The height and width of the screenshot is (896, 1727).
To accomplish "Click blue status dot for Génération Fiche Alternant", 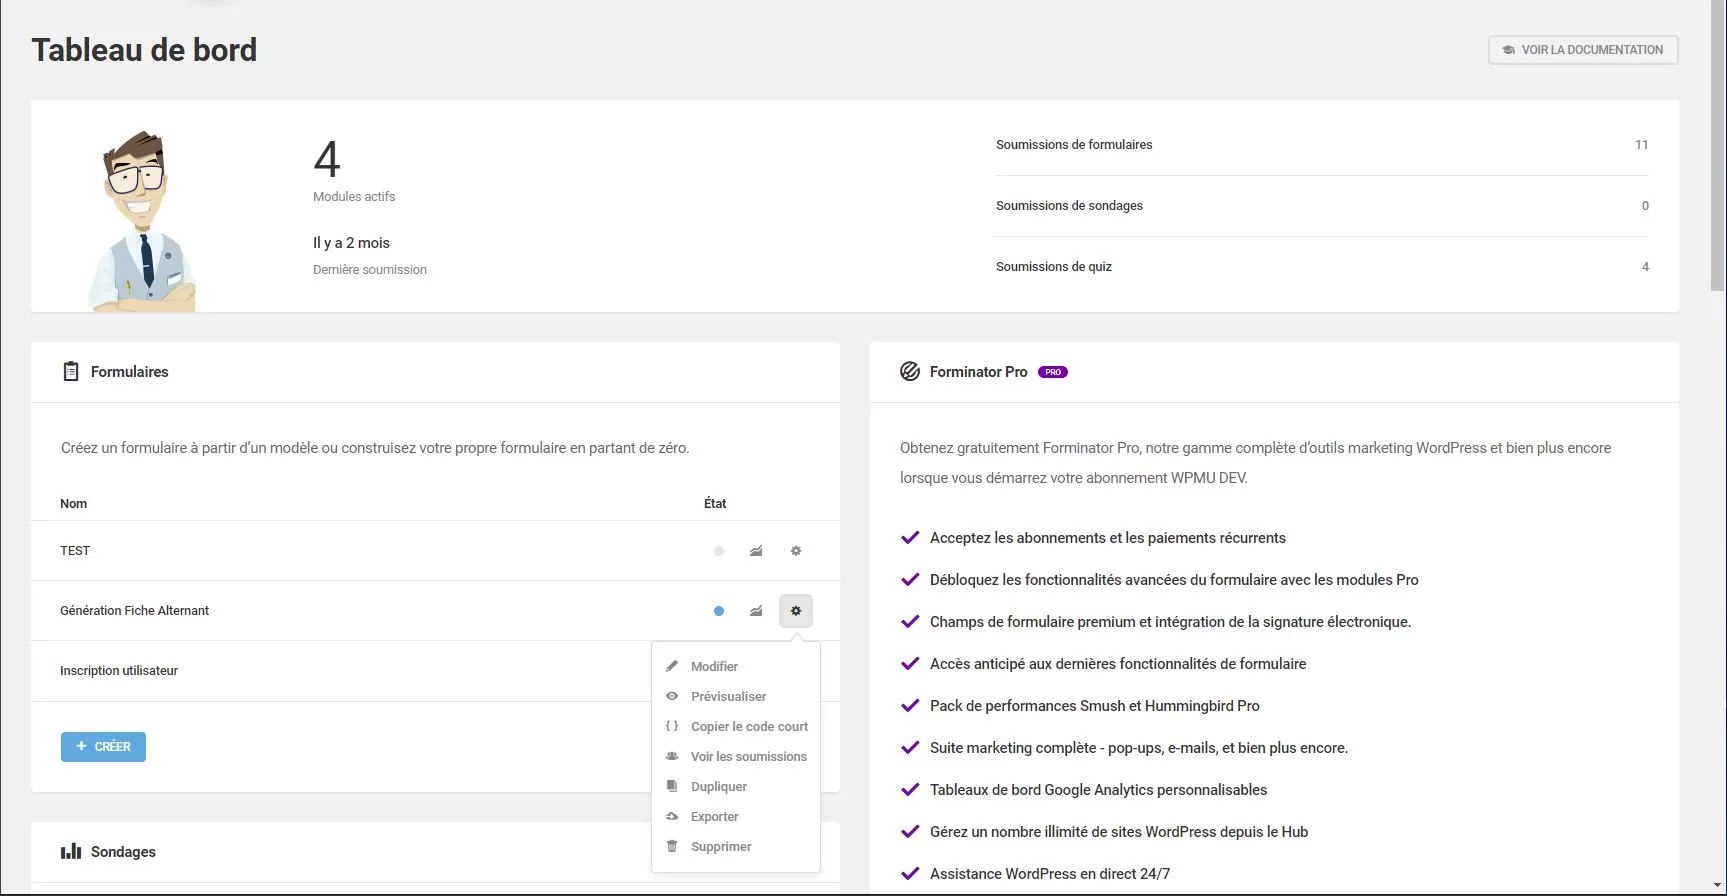I will tap(719, 611).
